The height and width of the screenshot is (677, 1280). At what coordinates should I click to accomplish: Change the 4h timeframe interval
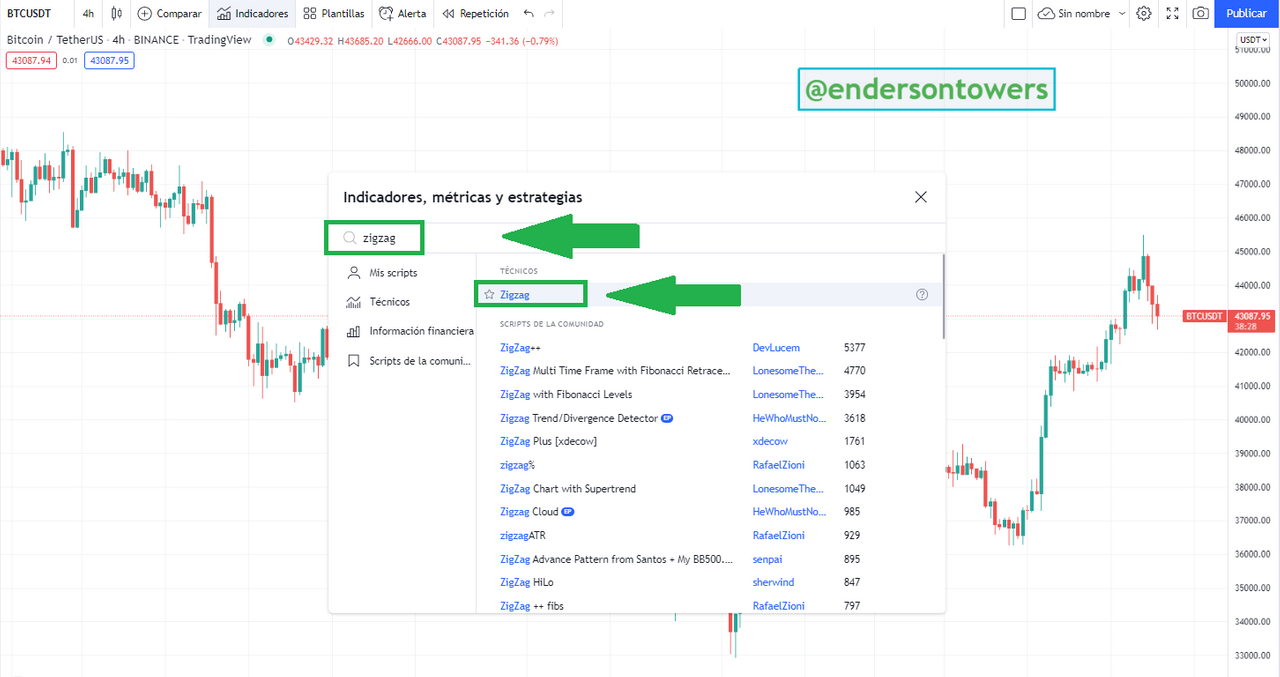[x=89, y=14]
